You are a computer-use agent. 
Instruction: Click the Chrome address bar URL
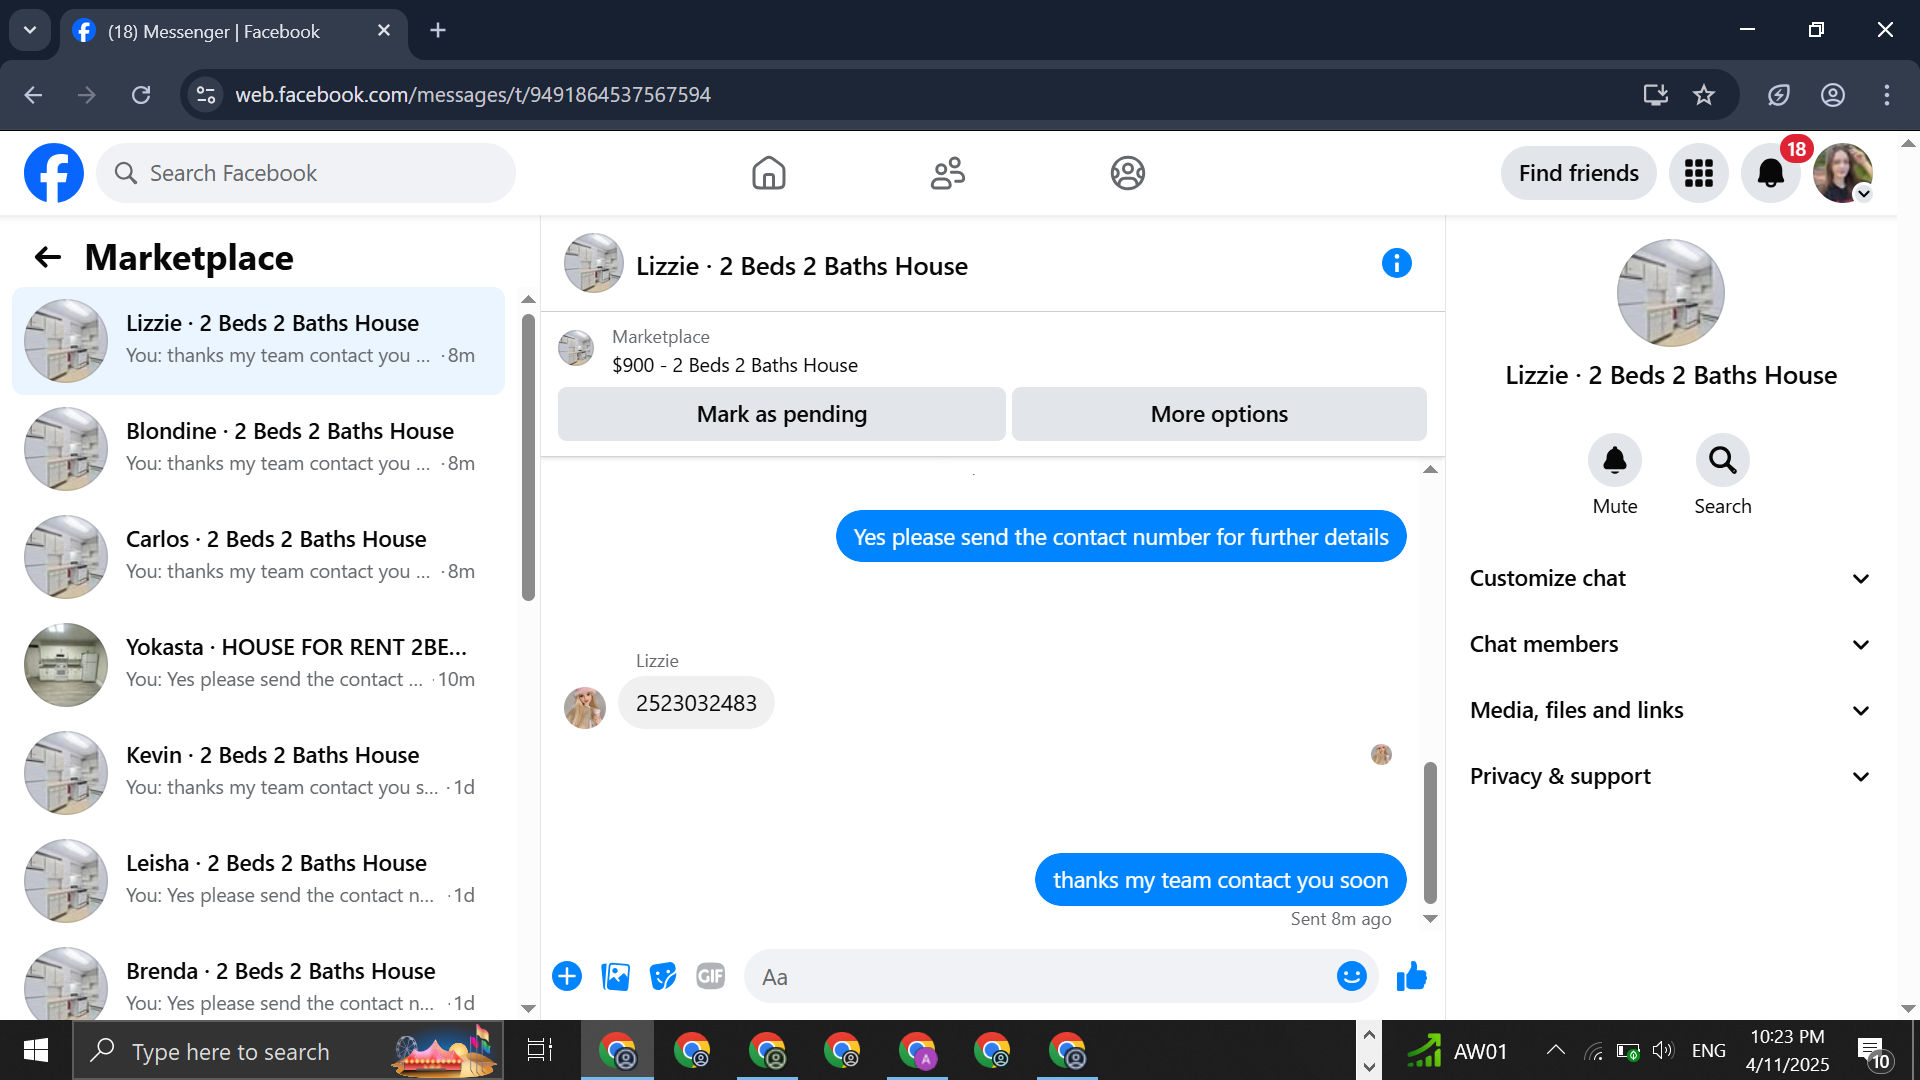pyautogui.click(x=473, y=95)
